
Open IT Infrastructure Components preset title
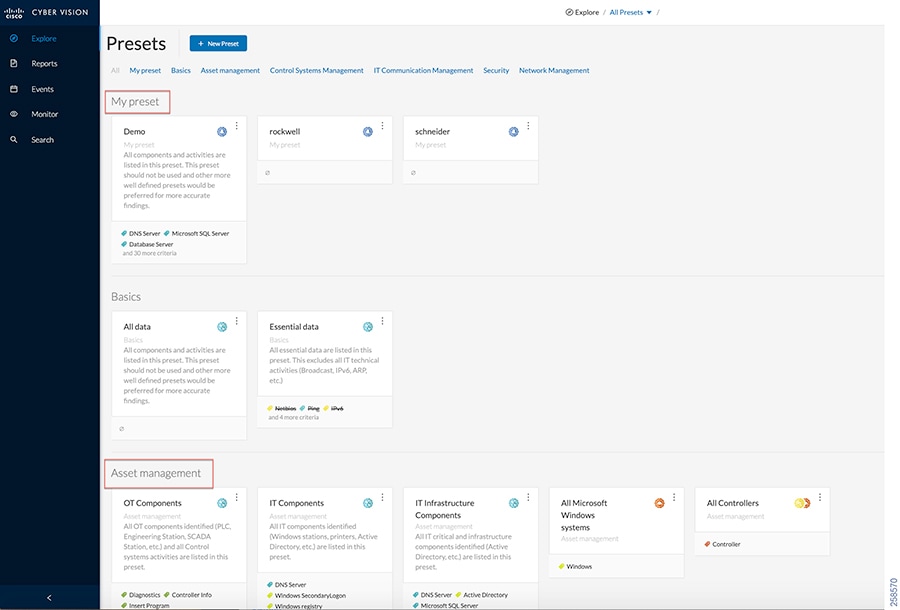point(445,509)
